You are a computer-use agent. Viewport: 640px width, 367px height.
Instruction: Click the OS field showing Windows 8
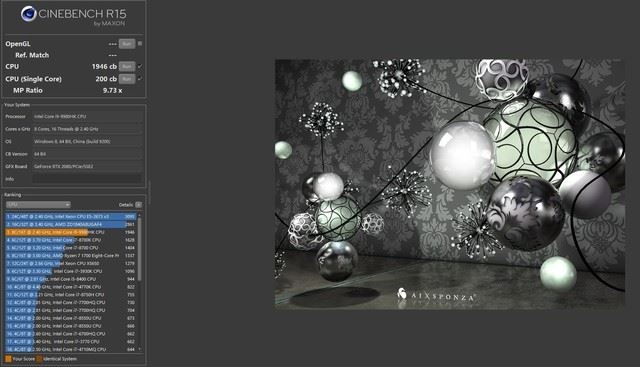pyautogui.click(x=87, y=142)
